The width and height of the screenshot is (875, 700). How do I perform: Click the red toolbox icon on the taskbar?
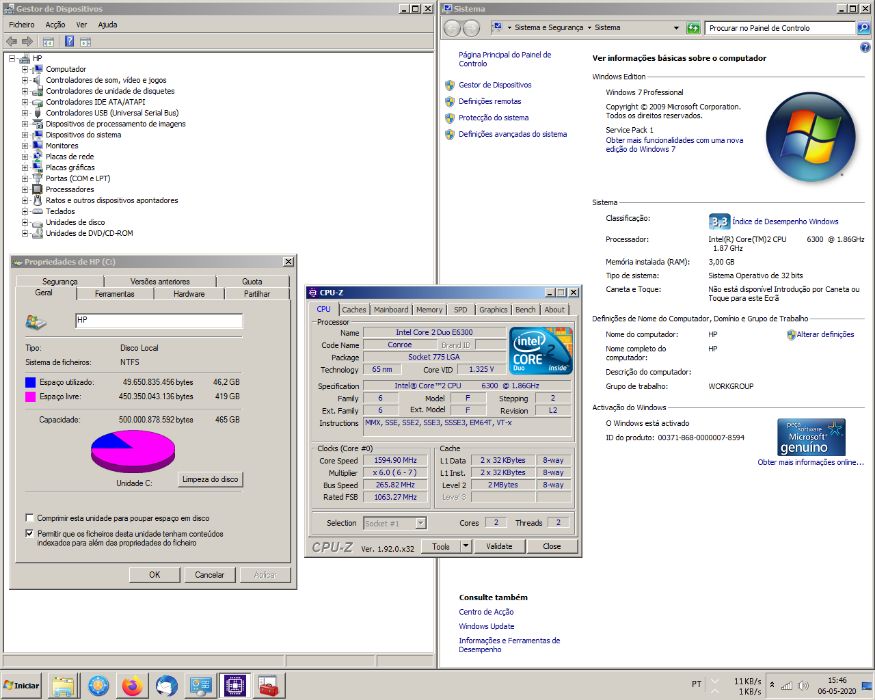coord(269,686)
